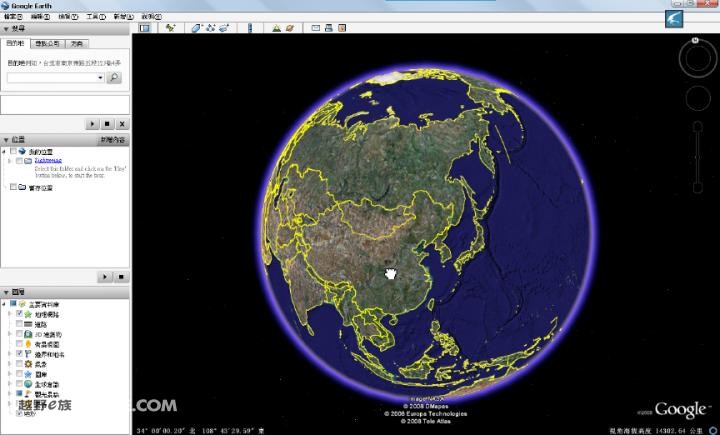Click the Weather layer sun icon

[28, 364]
